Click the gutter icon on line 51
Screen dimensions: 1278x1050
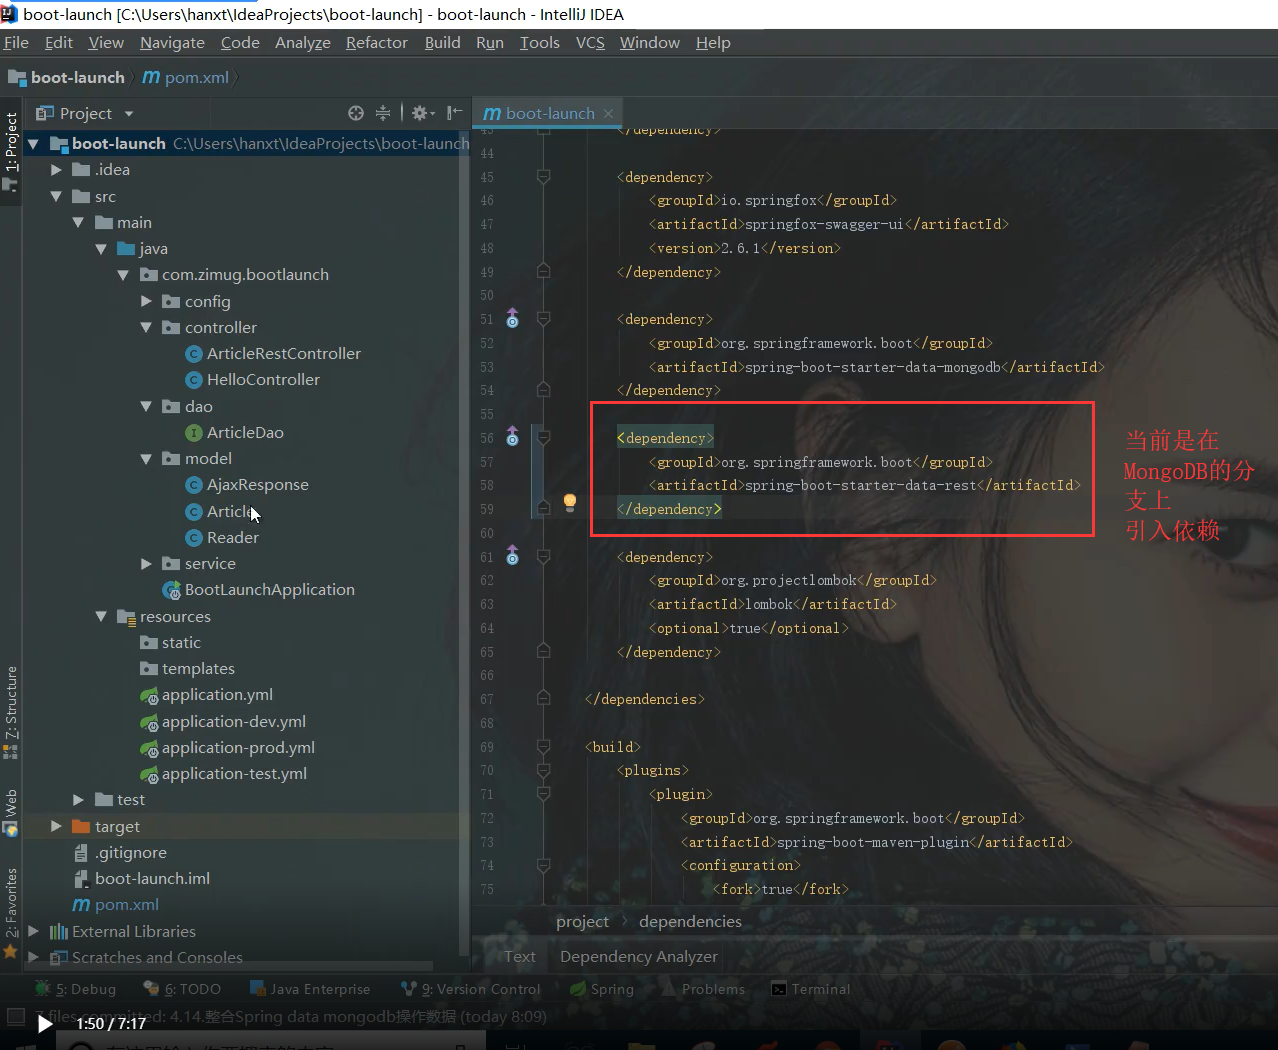click(512, 319)
